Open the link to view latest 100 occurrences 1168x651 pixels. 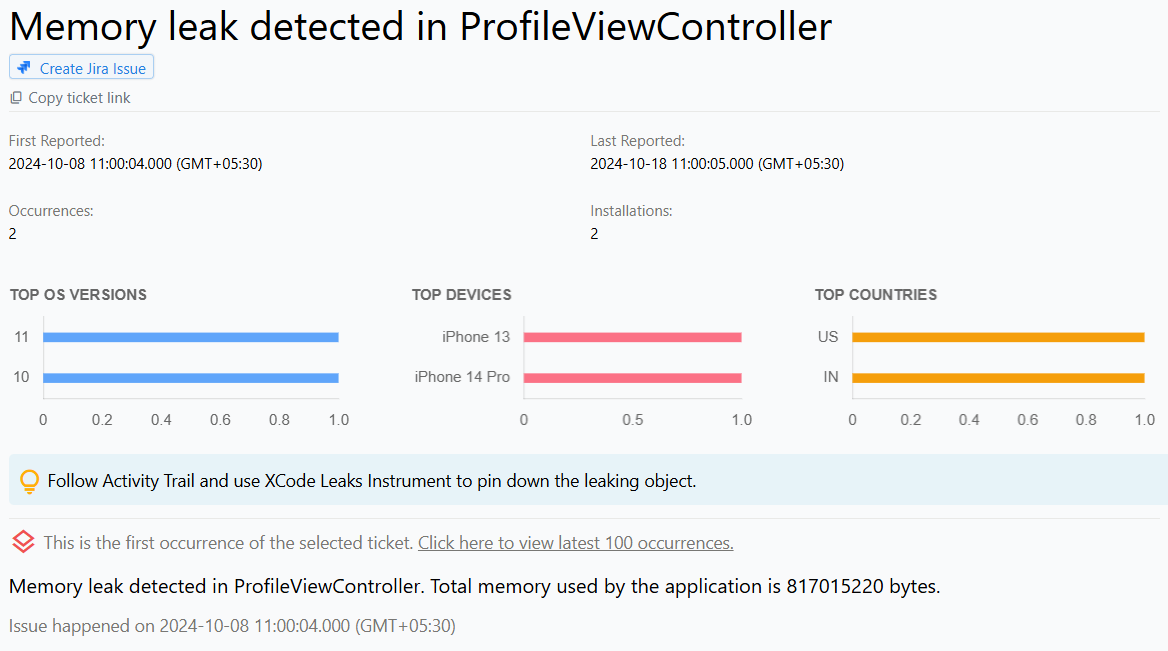point(575,542)
